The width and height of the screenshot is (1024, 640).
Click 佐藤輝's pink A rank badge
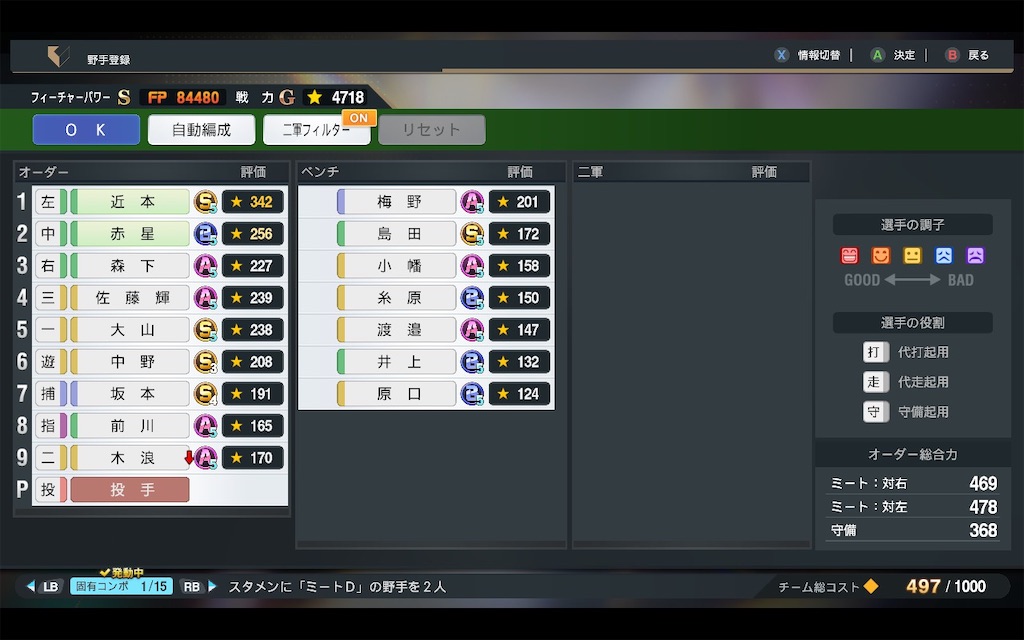(x=206, y=298)
